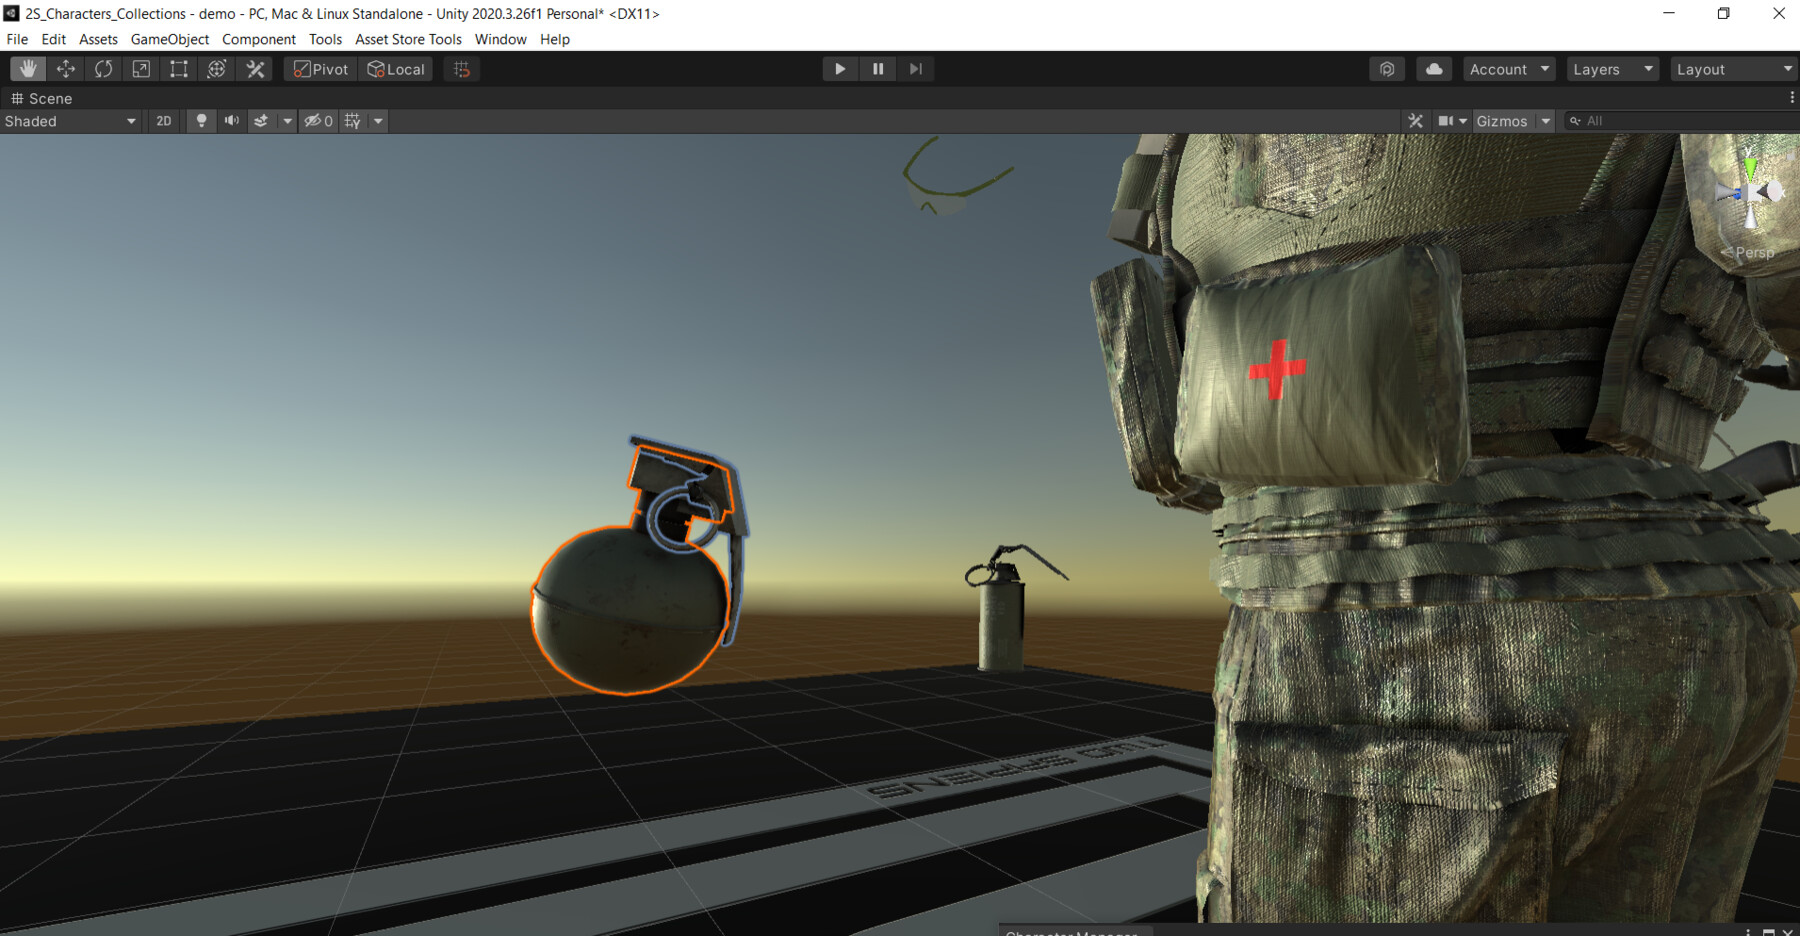Image resolution: width=1800 pixels, height=936 pixels.
Task: Open Asset Store Tools menu
Action: pos(408,39)
